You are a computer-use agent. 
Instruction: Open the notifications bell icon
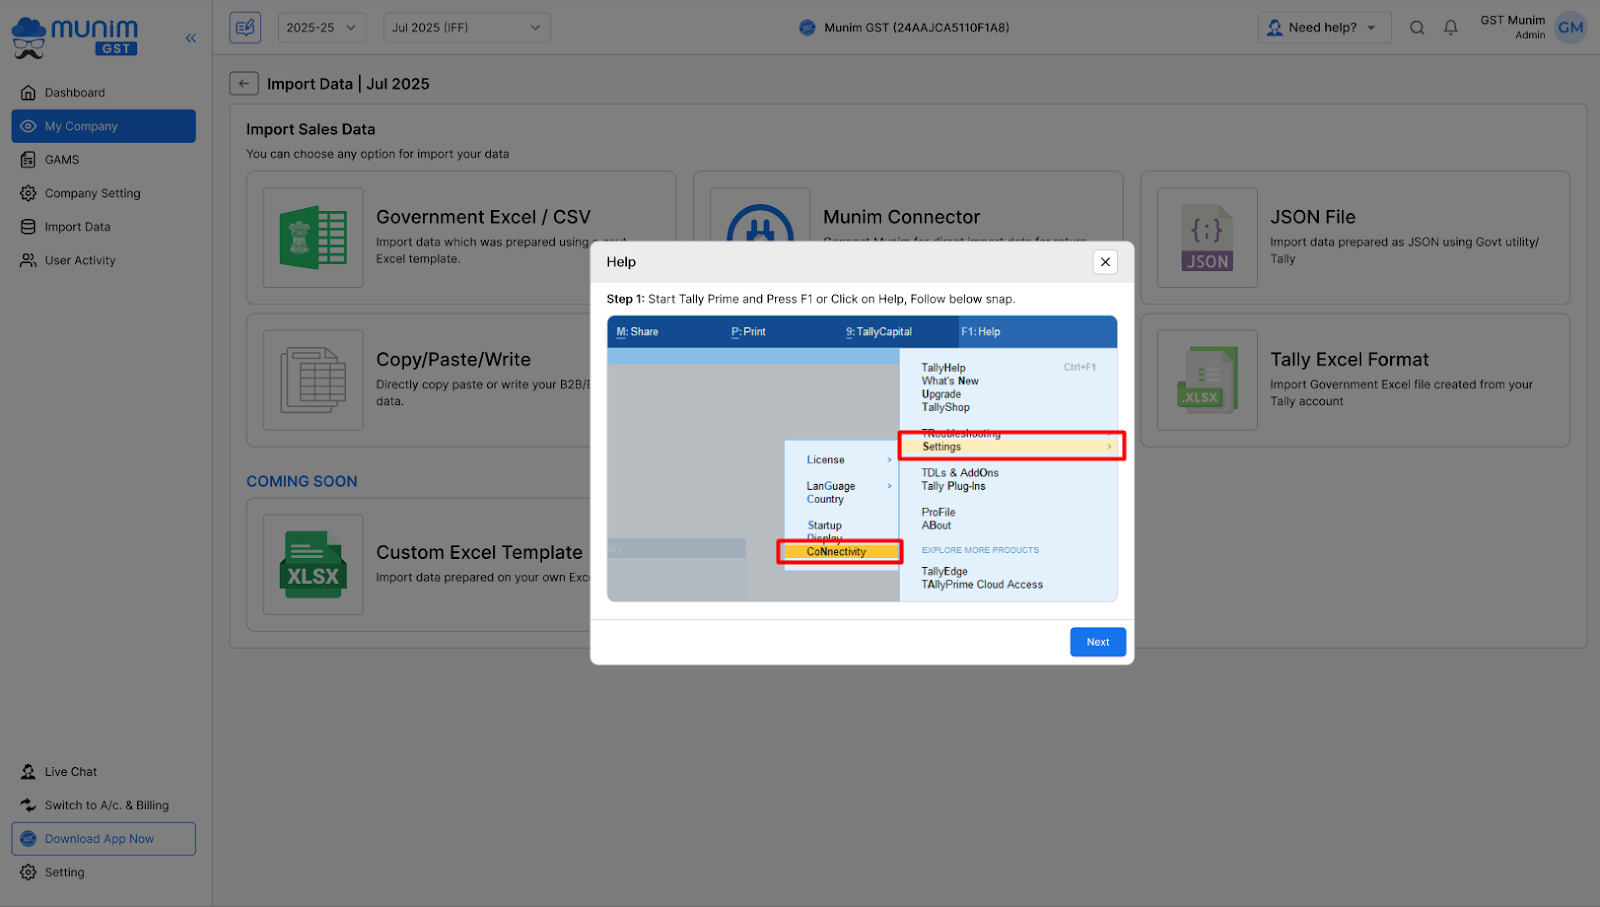pos(1450,28)
